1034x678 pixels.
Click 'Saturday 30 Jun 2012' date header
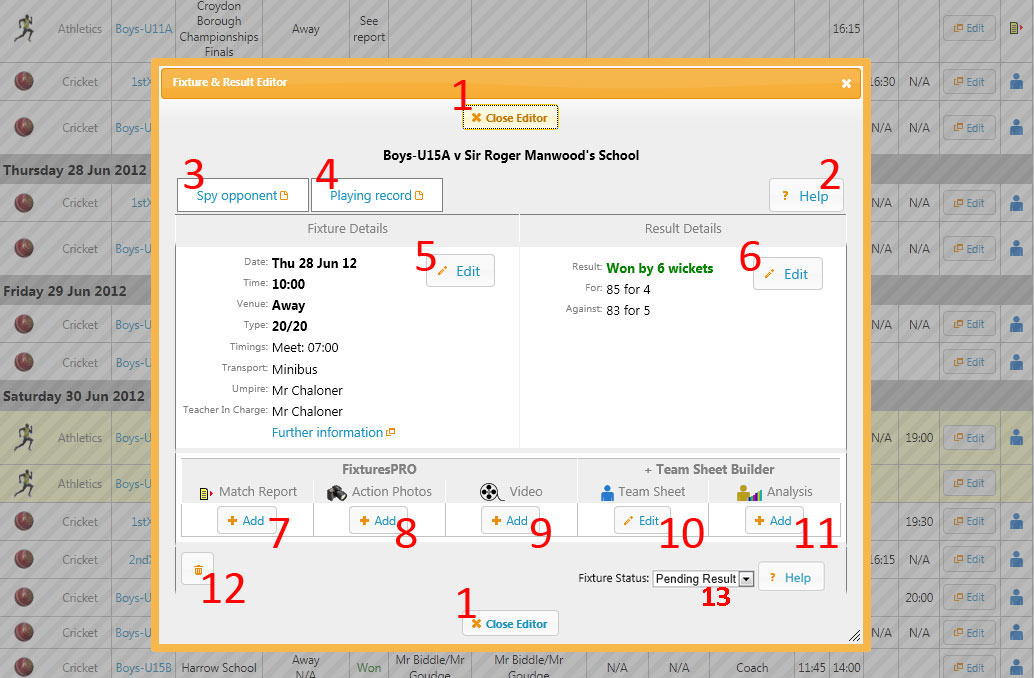coord(74,396)
